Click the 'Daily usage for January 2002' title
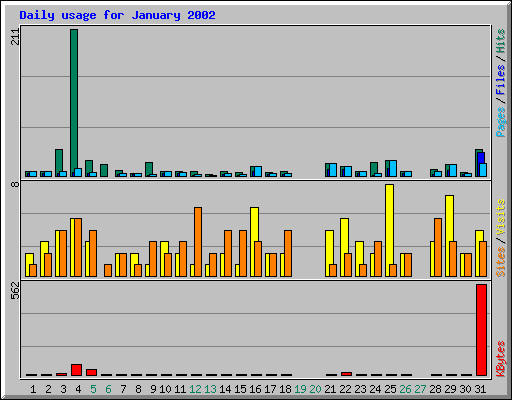 click(x=117, y=15)
